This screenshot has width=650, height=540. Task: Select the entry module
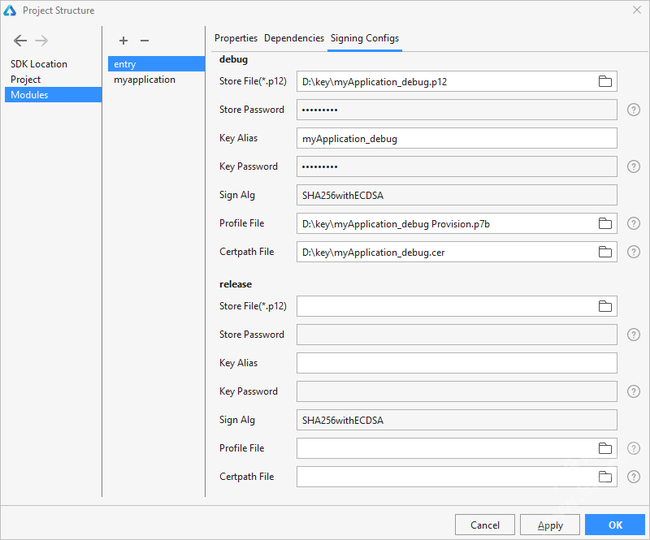(156, 64)
